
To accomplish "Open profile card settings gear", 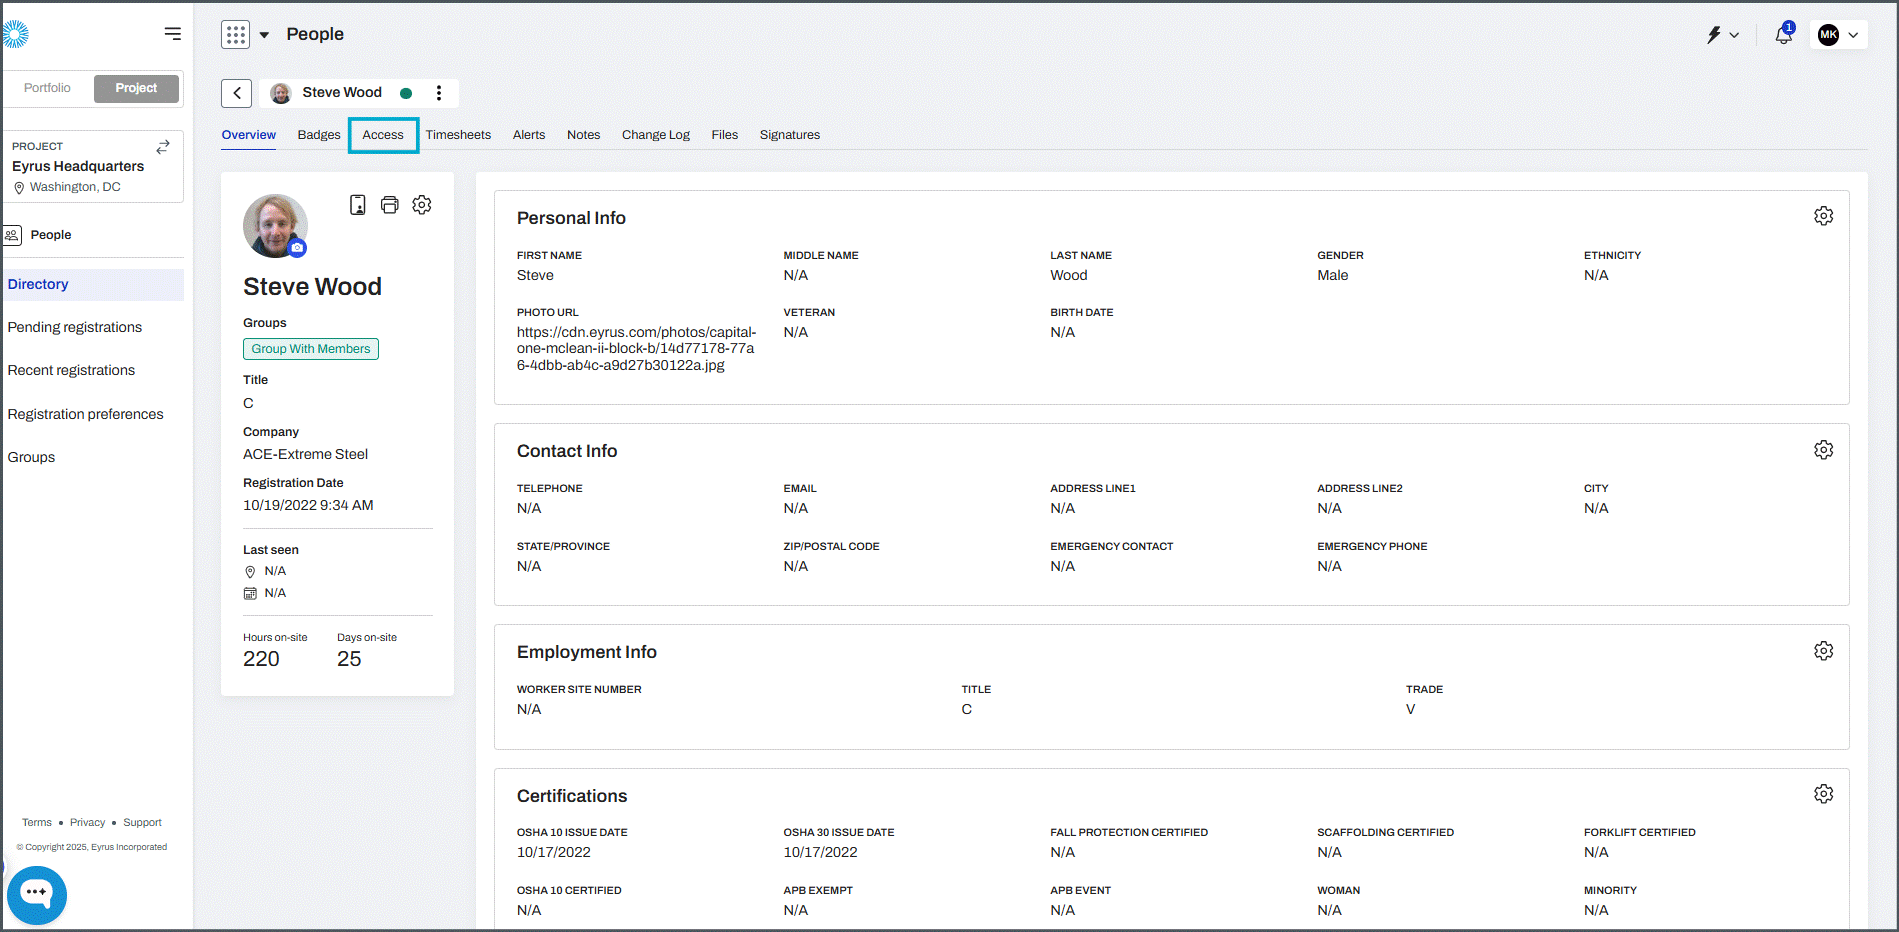I will pyautogui.click(x=422, y=205).
